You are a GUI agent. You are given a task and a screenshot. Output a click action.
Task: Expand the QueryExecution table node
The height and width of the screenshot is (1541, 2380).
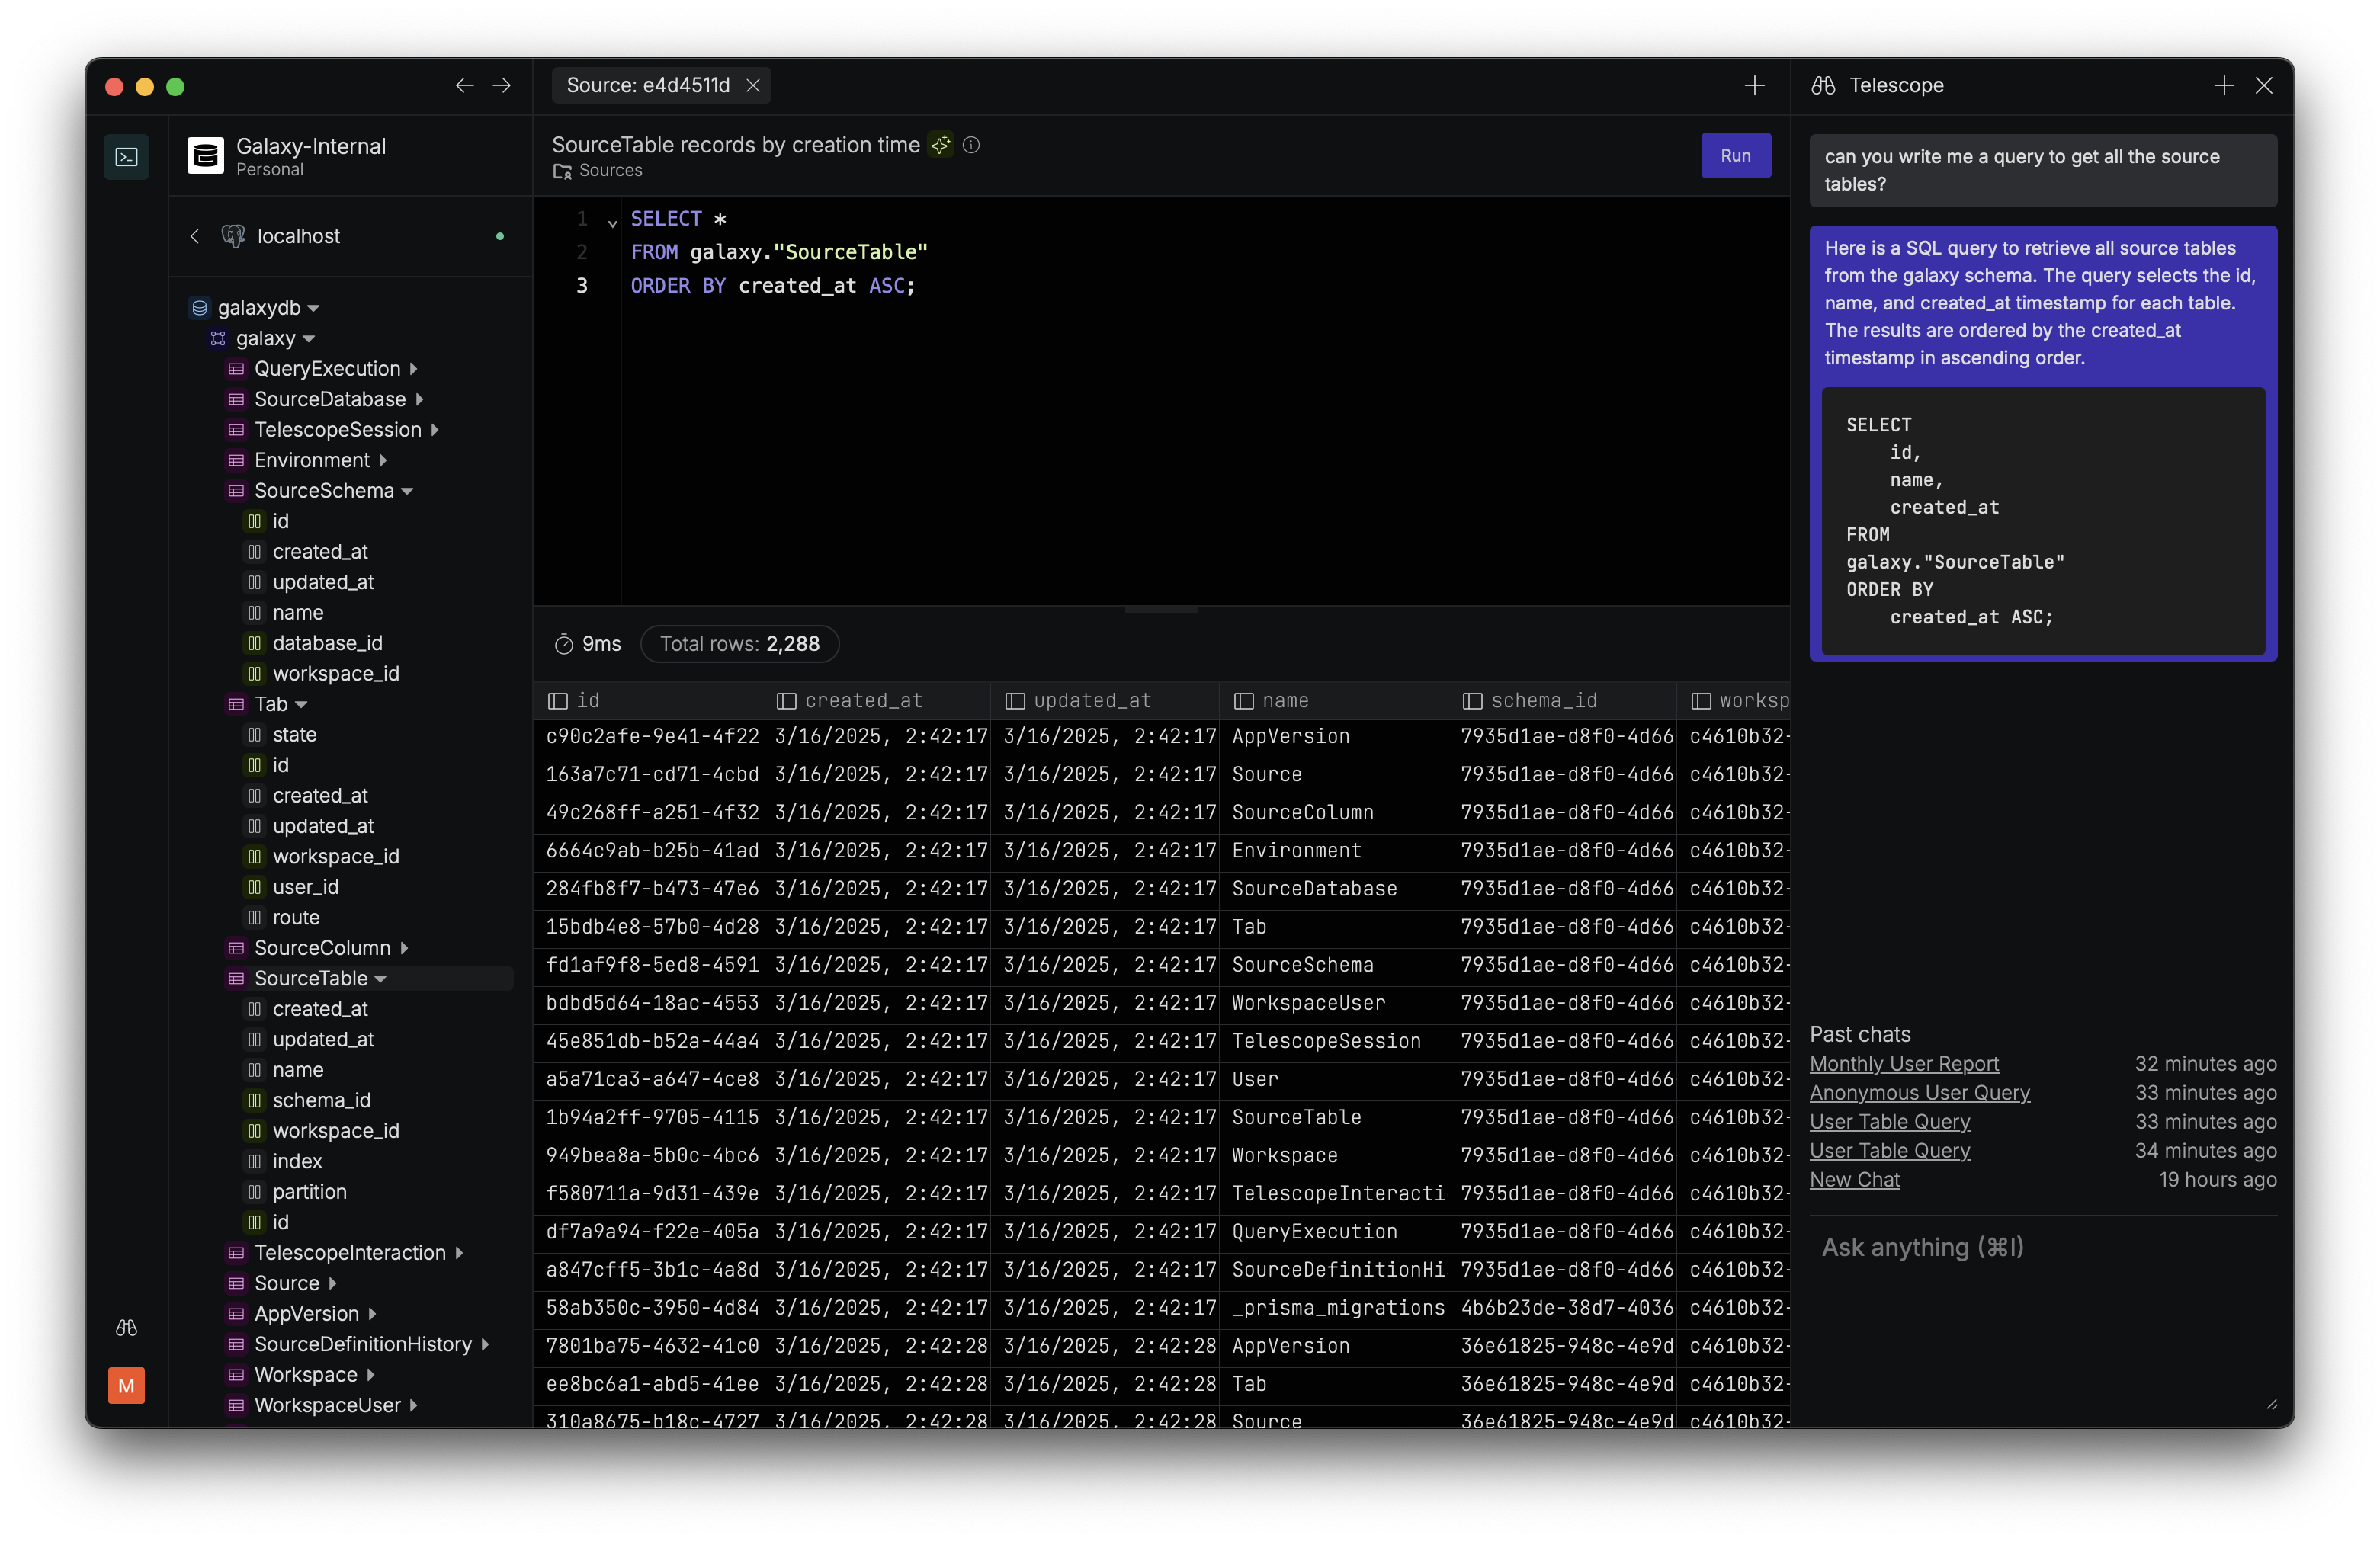413,369
